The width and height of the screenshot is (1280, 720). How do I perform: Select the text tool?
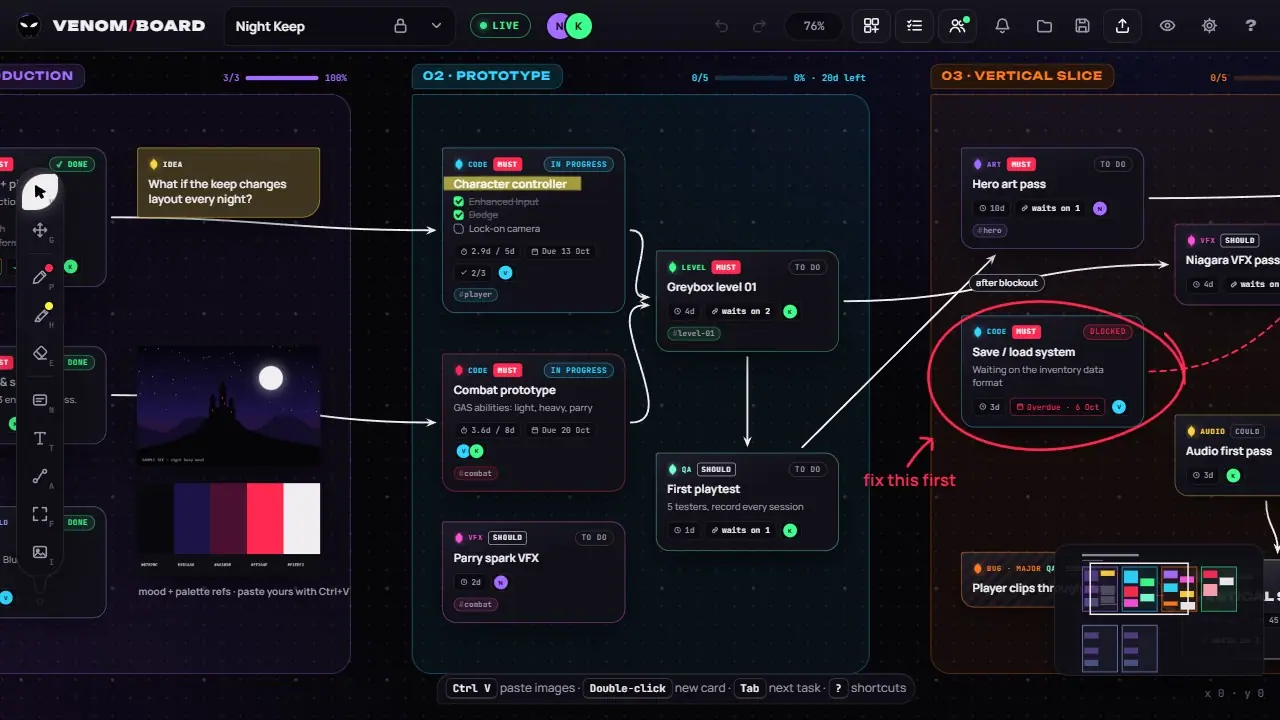pos(40,438)
